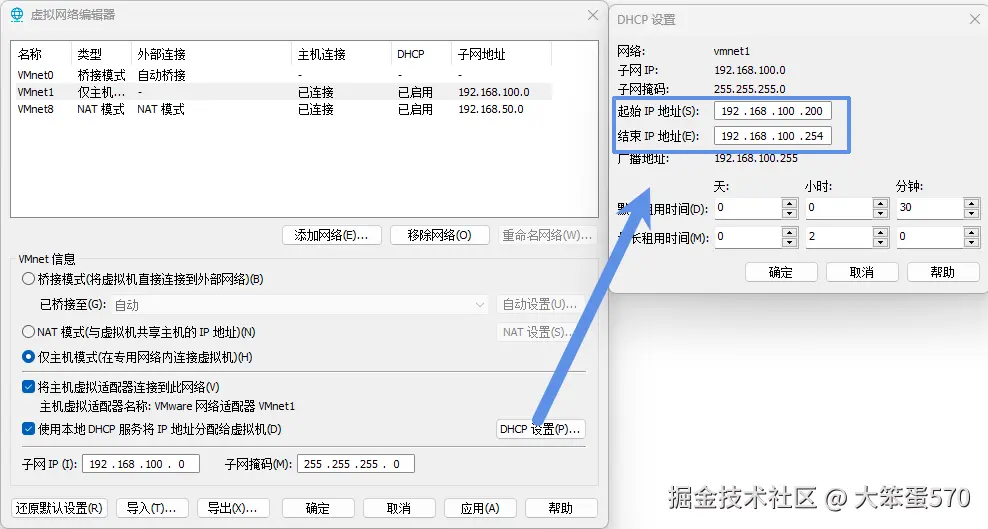This screenshot has height=529, width=988.
Task: Toggle 将主机虚拟适配器连接到此网络 checkbox
Action: pyautogui.click(x=28, y=387)
